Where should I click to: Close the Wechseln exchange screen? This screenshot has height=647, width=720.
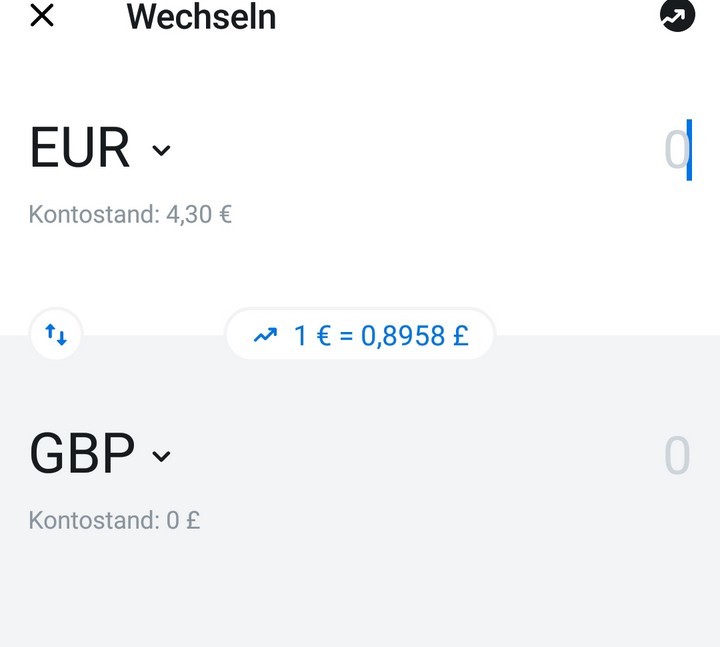(x=42, y=16)
